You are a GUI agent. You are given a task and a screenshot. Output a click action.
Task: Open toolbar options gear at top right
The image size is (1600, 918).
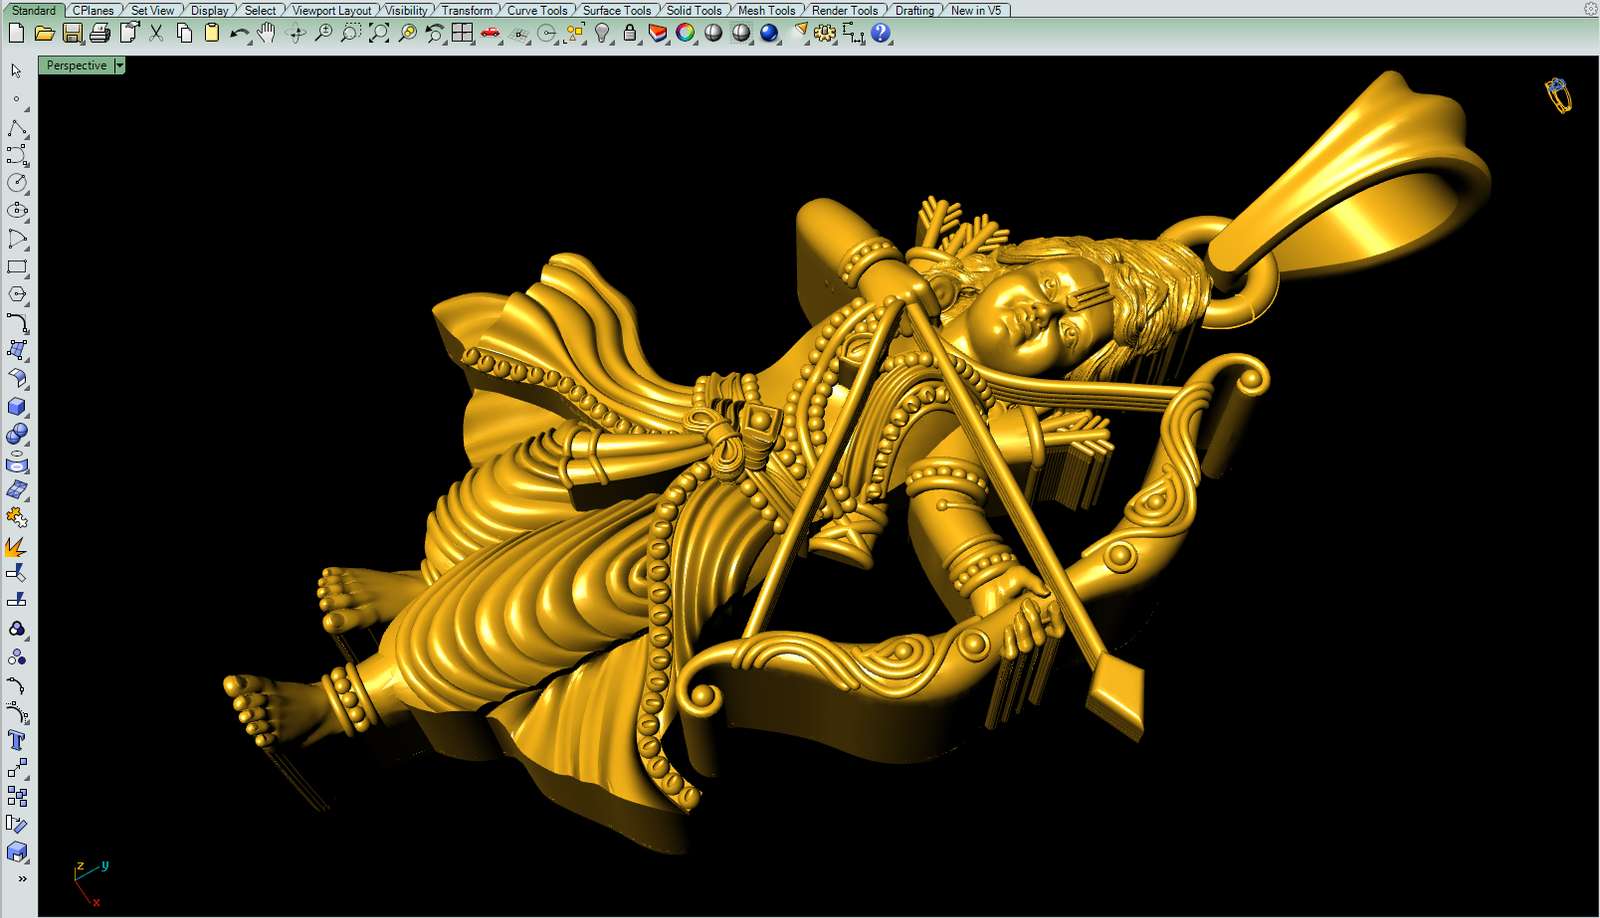coord(1590,9)
